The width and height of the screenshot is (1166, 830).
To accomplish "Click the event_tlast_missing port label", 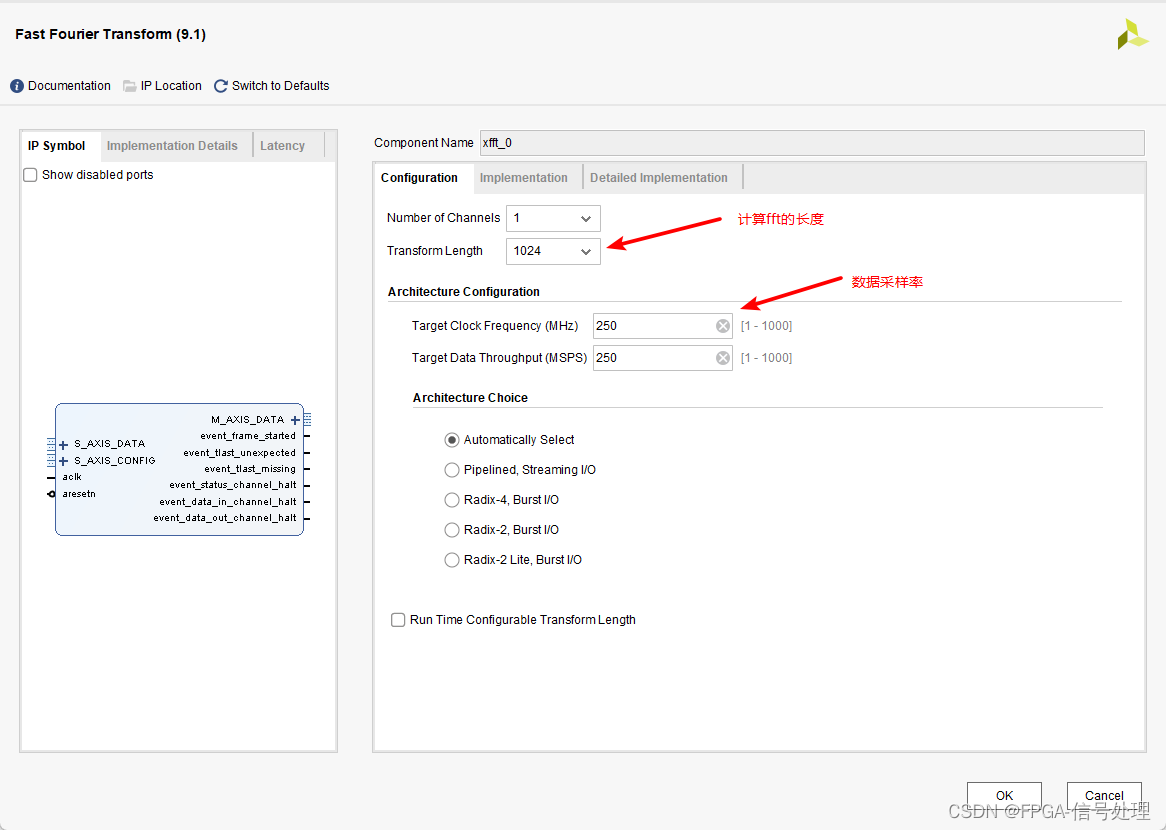I will (x=250, y=469).
